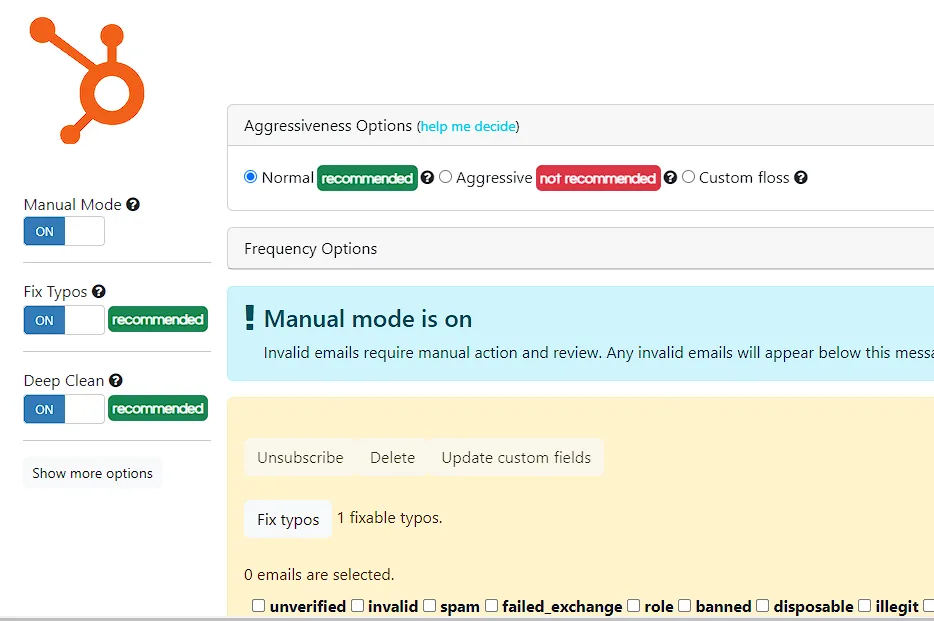Click the red not recommended badge

(x=598, y=178)
